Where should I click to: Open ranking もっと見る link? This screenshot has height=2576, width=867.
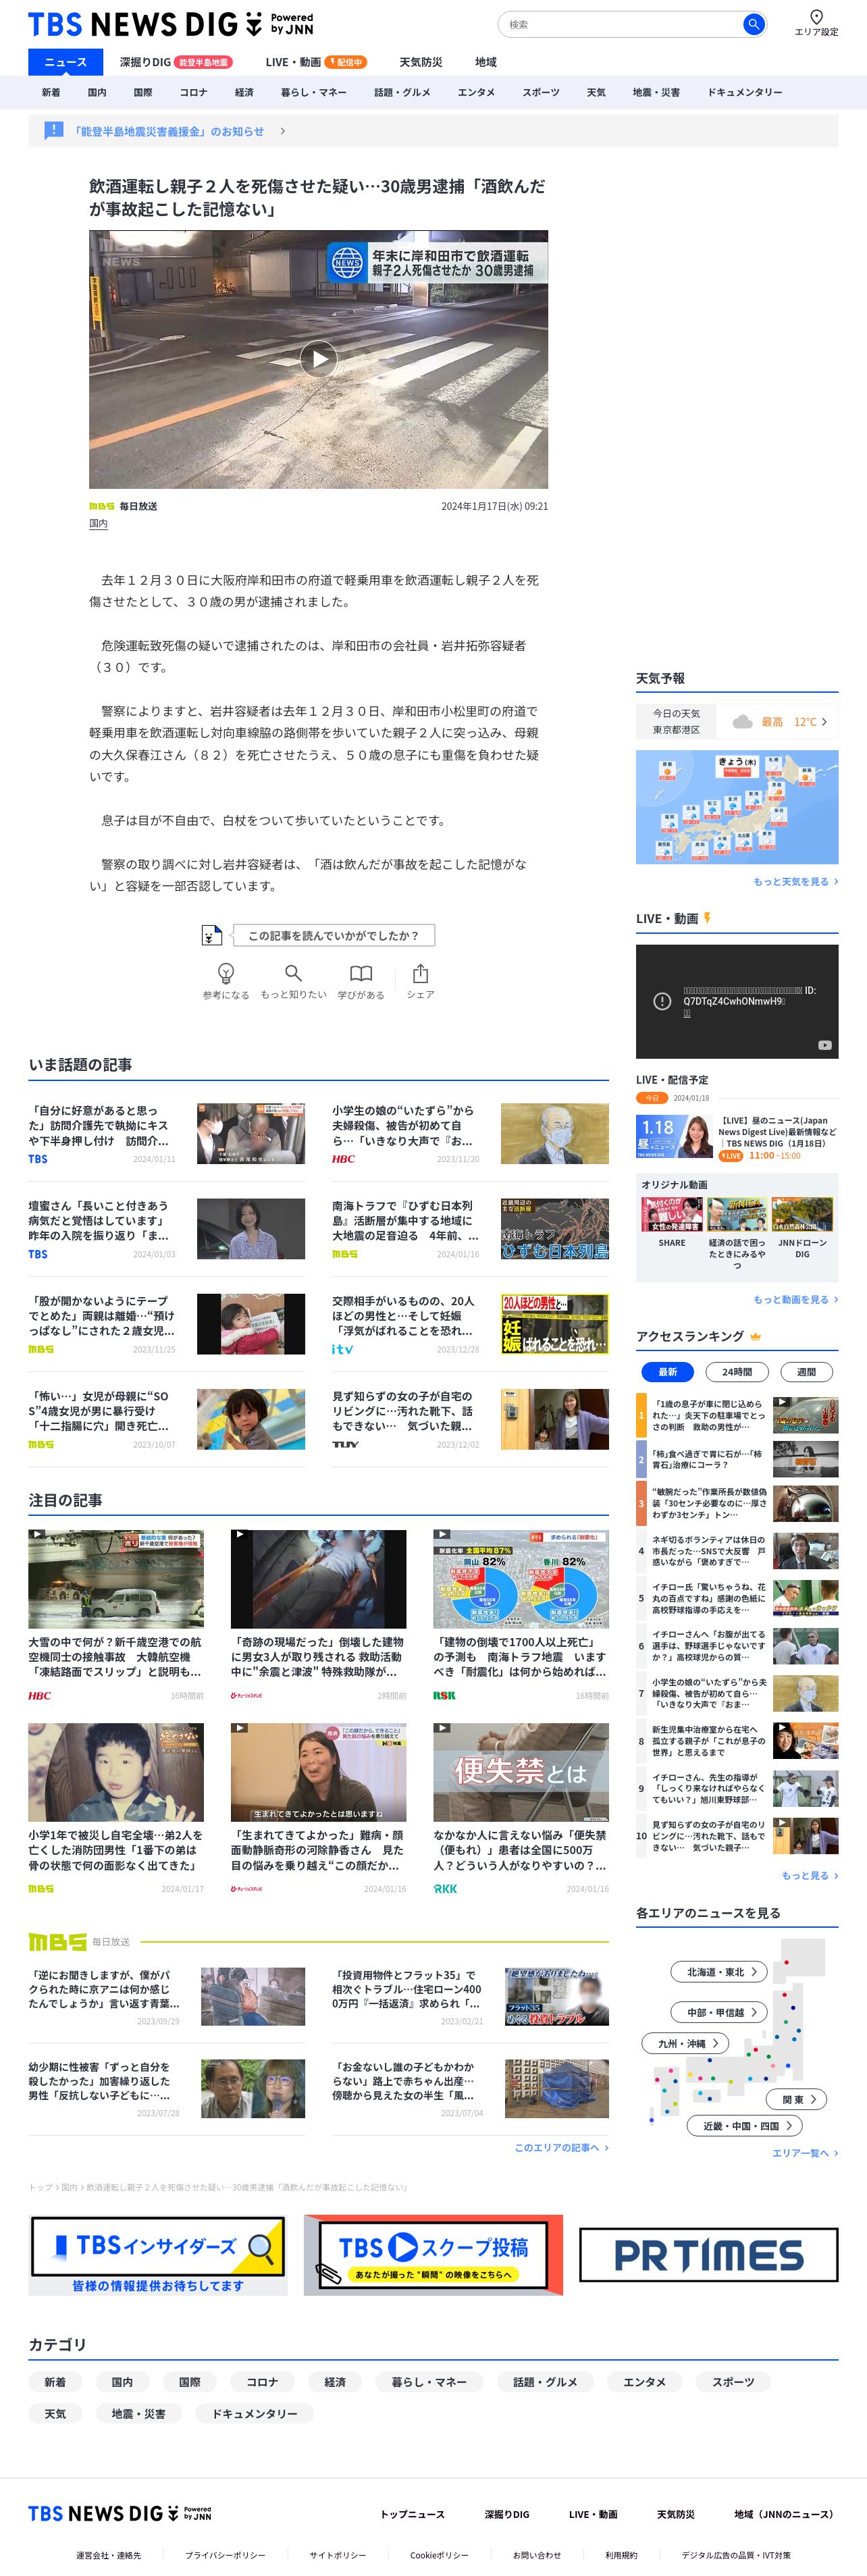pyautogui.click(x=809, y=1875)
